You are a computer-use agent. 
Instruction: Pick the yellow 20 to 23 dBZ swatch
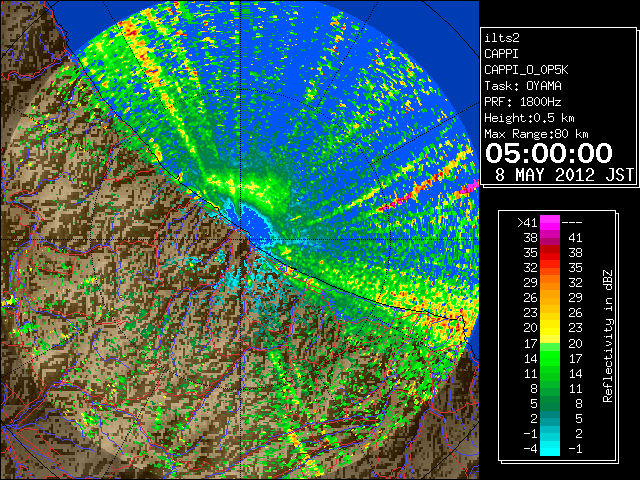click(x=550, y=328)
